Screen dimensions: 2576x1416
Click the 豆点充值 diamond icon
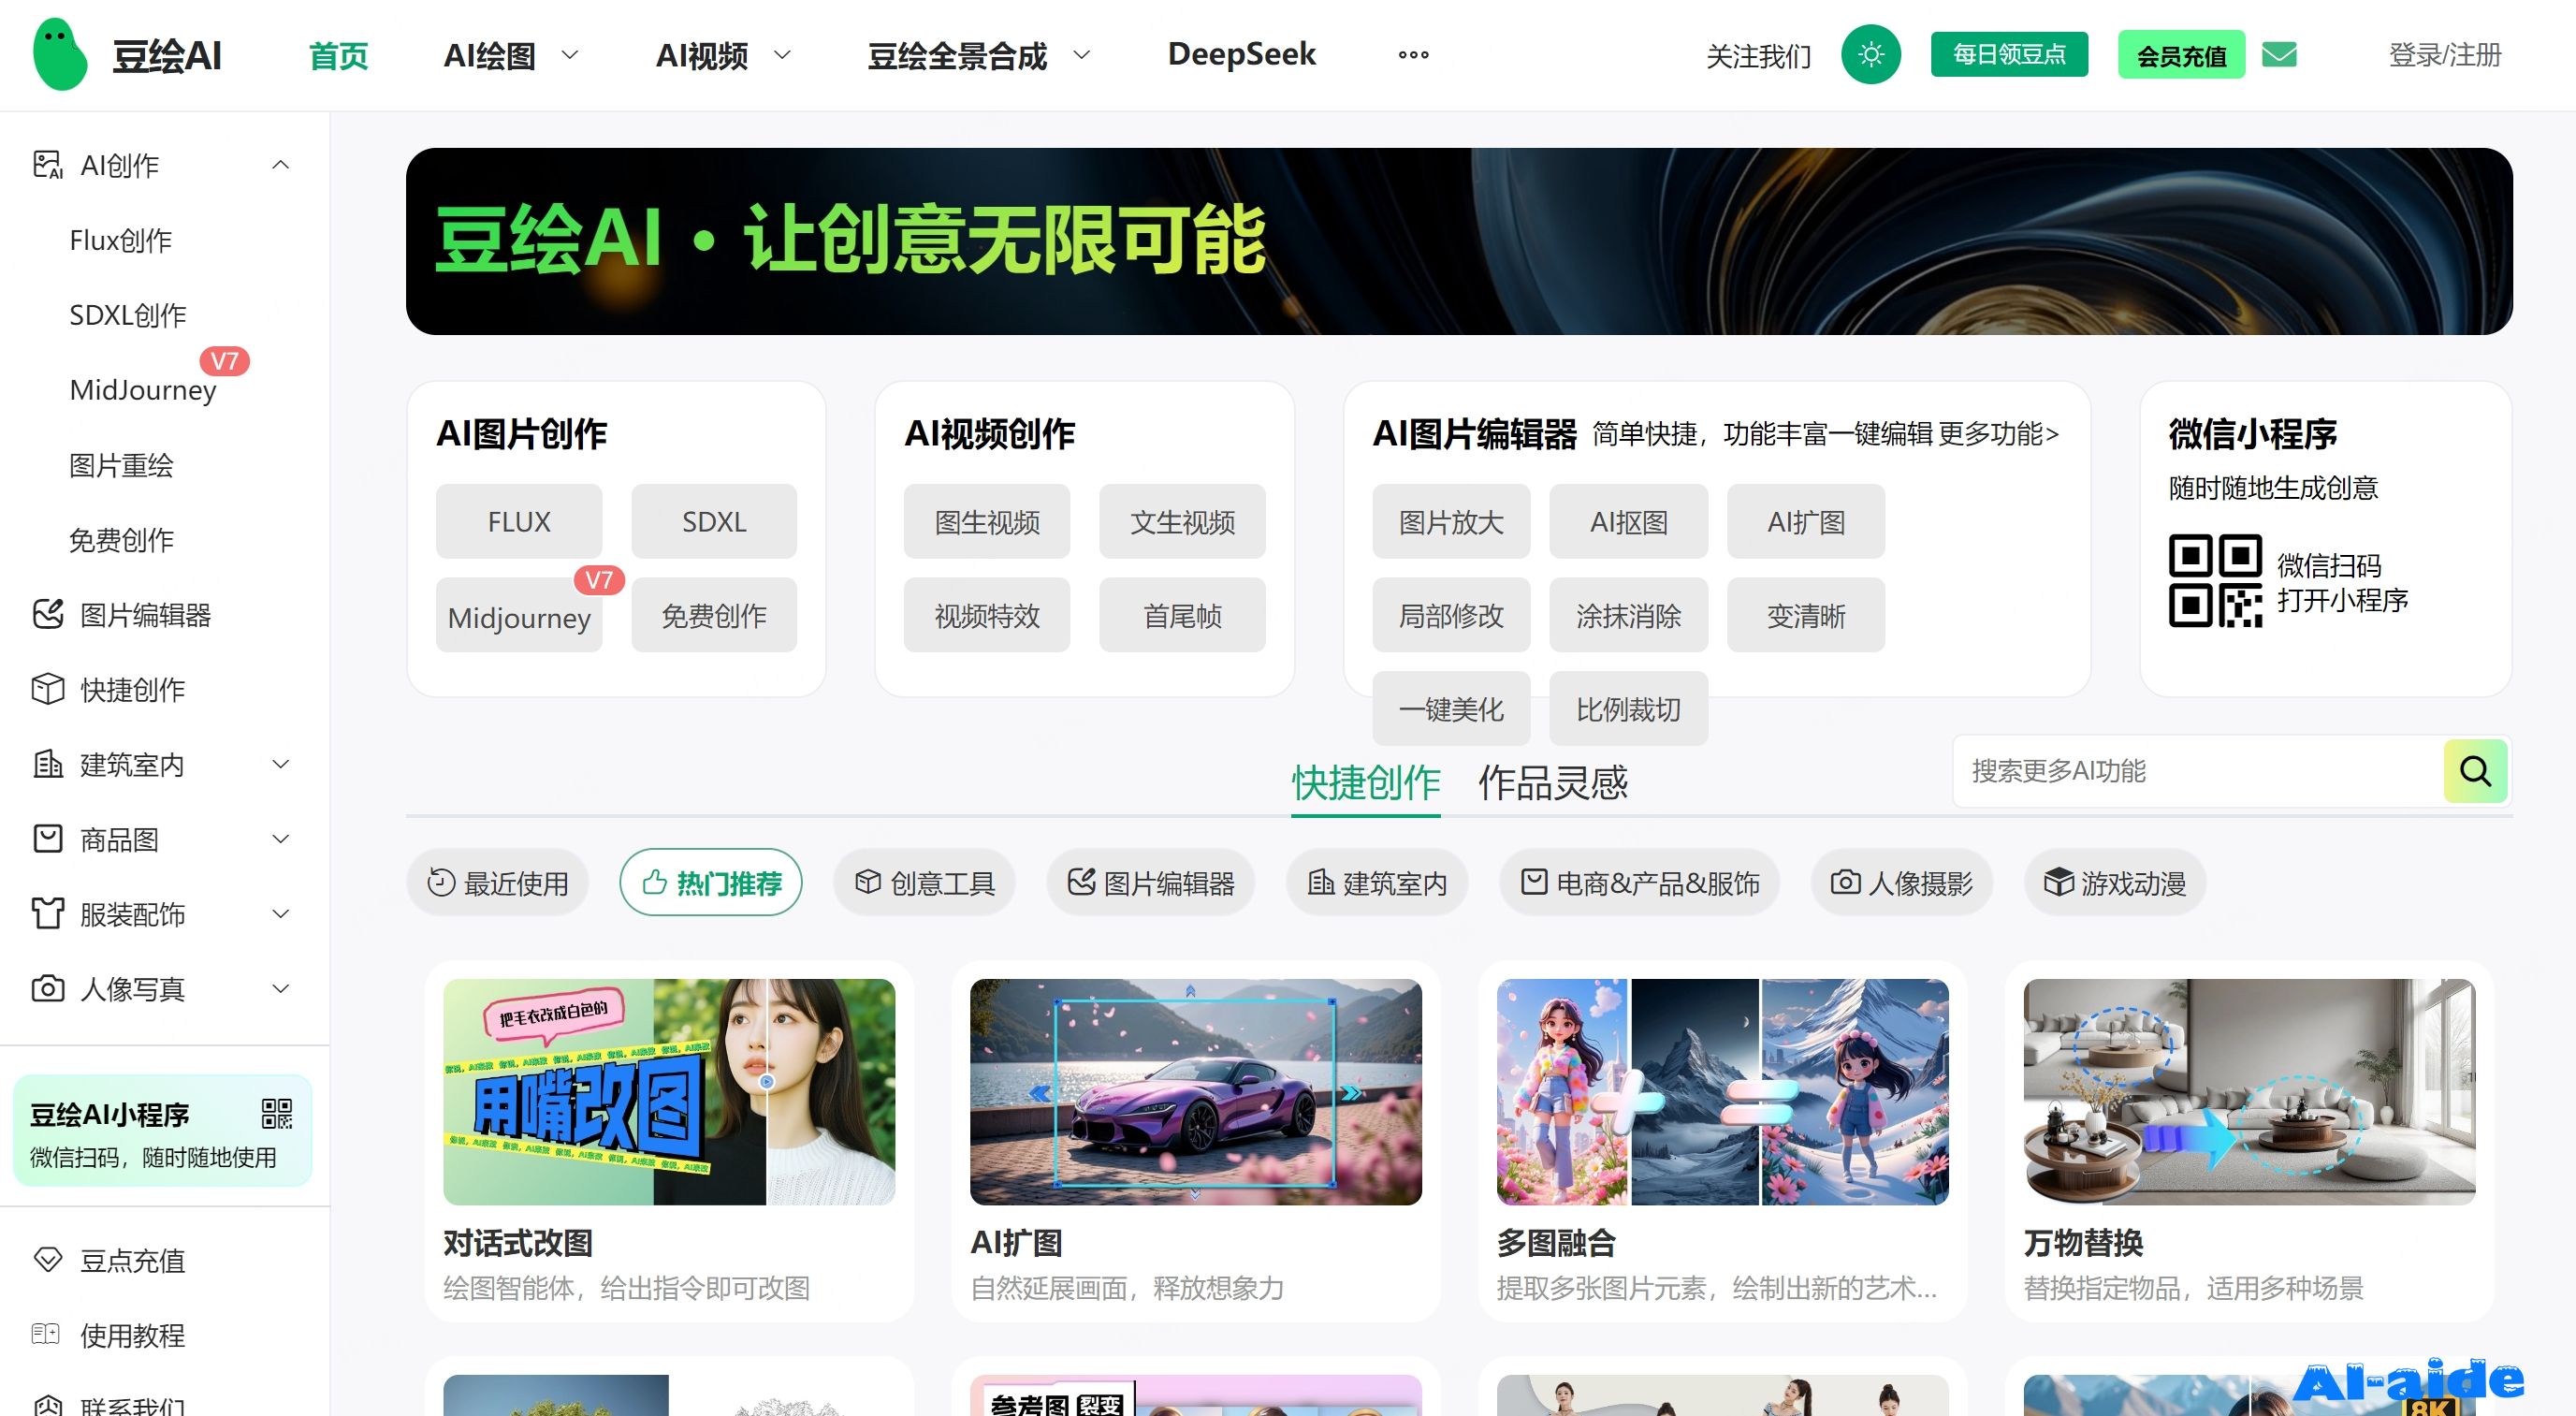click(47, 1260)
